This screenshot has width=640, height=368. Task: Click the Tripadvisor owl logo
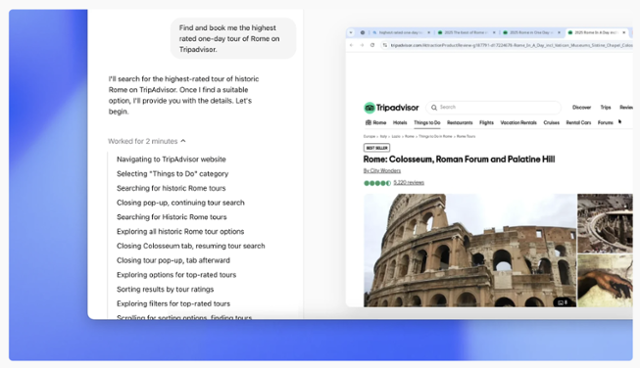[369, 108]
